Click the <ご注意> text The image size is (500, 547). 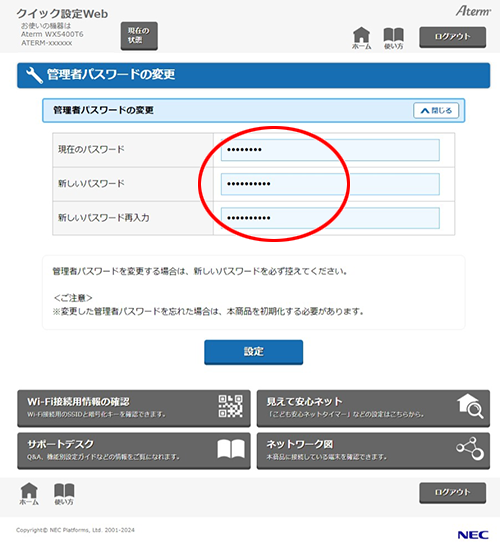pyautogui.click(x=73, y=298)
